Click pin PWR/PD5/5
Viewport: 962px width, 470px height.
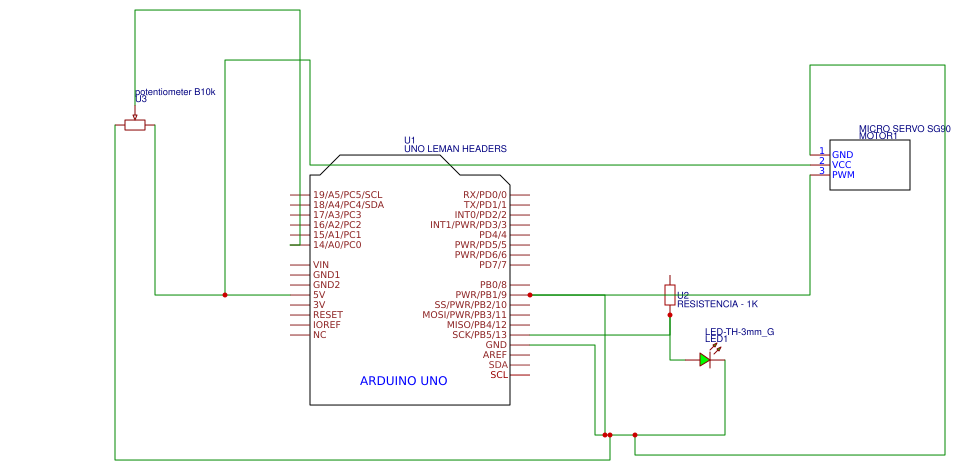[481, 245]
